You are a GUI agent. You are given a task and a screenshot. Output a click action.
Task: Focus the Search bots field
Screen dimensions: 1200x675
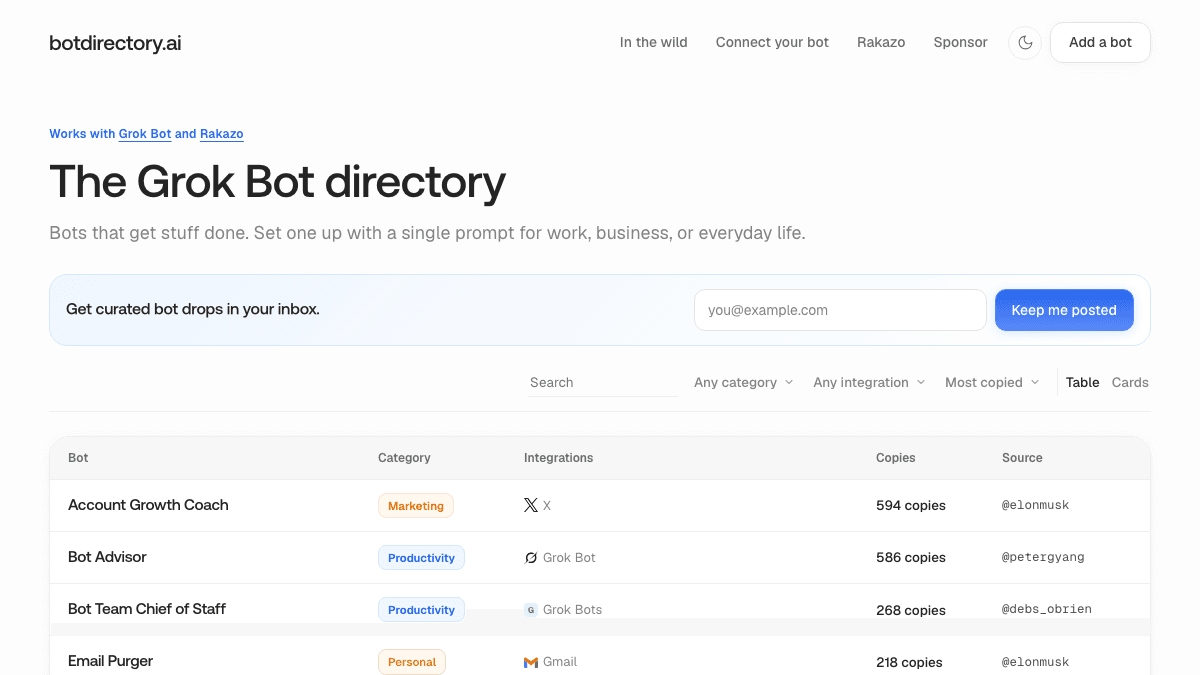602,383
